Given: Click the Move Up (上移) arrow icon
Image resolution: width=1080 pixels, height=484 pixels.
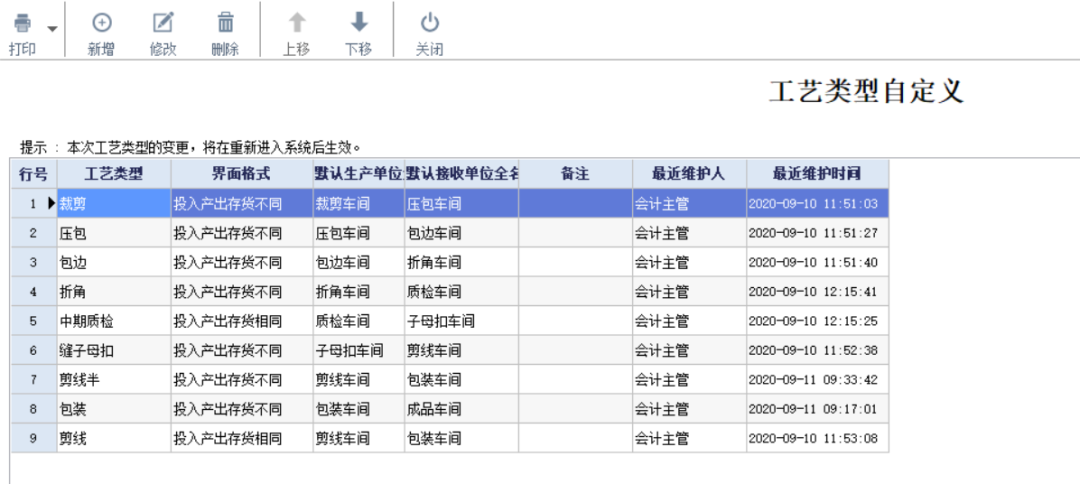Looking at the screenshot, I should pyautogui.click(x=296, y=23).
